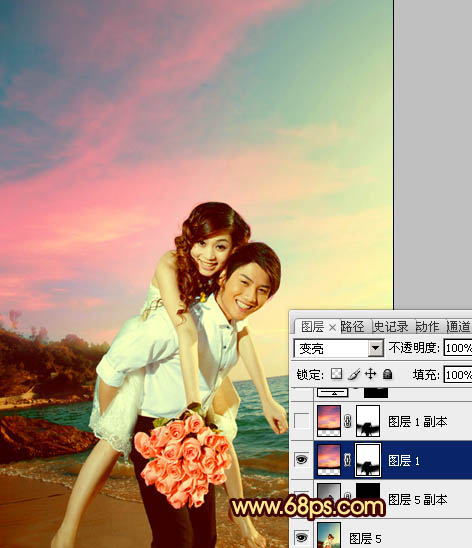The image size is (472, 548).
Task: Select layer name 图层 1 副本
Action: [417, 422]
